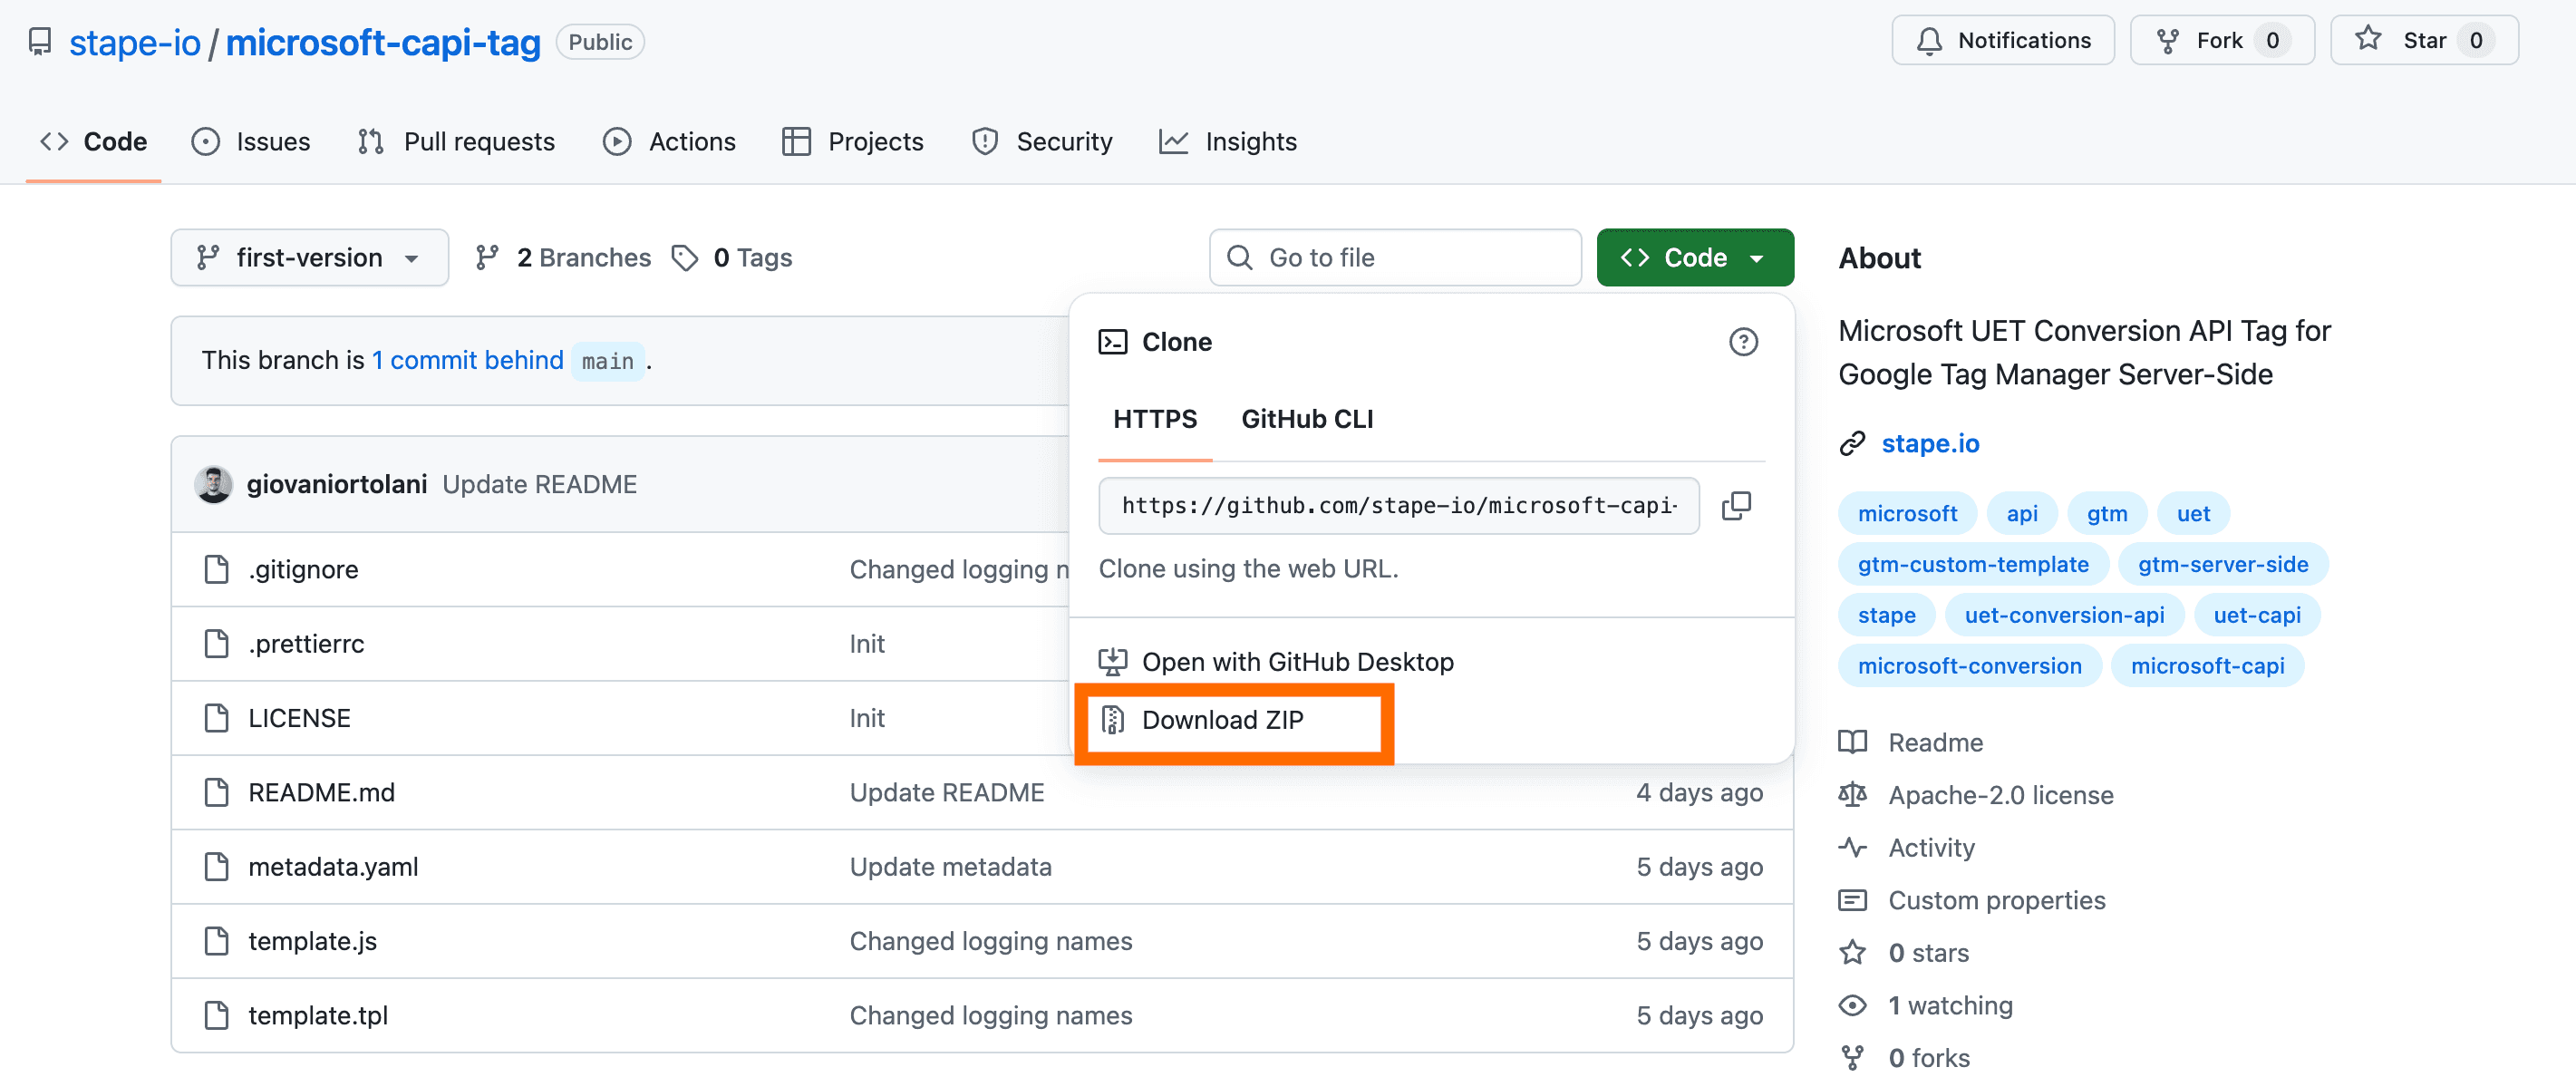Open the stape-io organization link
Image resolution: width=2576 pixels, height=1077 pixels.
[x=135, y=42]
